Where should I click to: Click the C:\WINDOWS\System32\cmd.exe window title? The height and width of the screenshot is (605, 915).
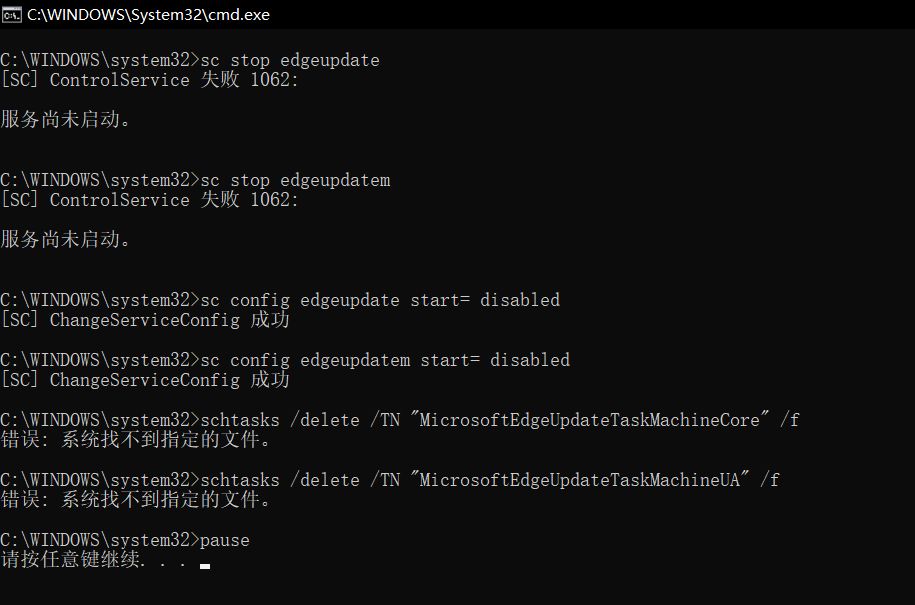(x=148, y=15)
